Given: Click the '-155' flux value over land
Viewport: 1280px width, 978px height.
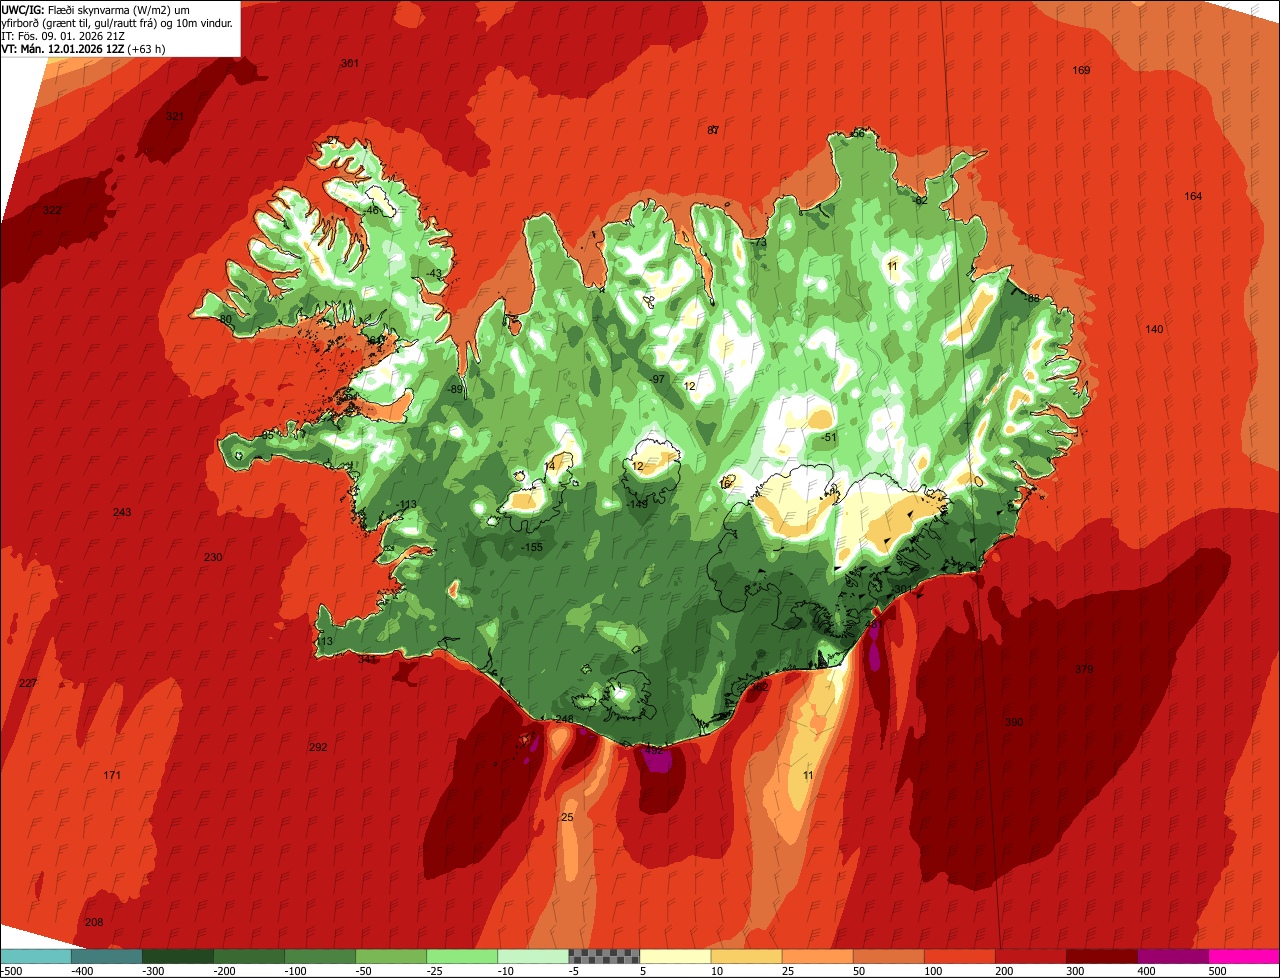Looking at the screenshot, I should click(532, 547).
